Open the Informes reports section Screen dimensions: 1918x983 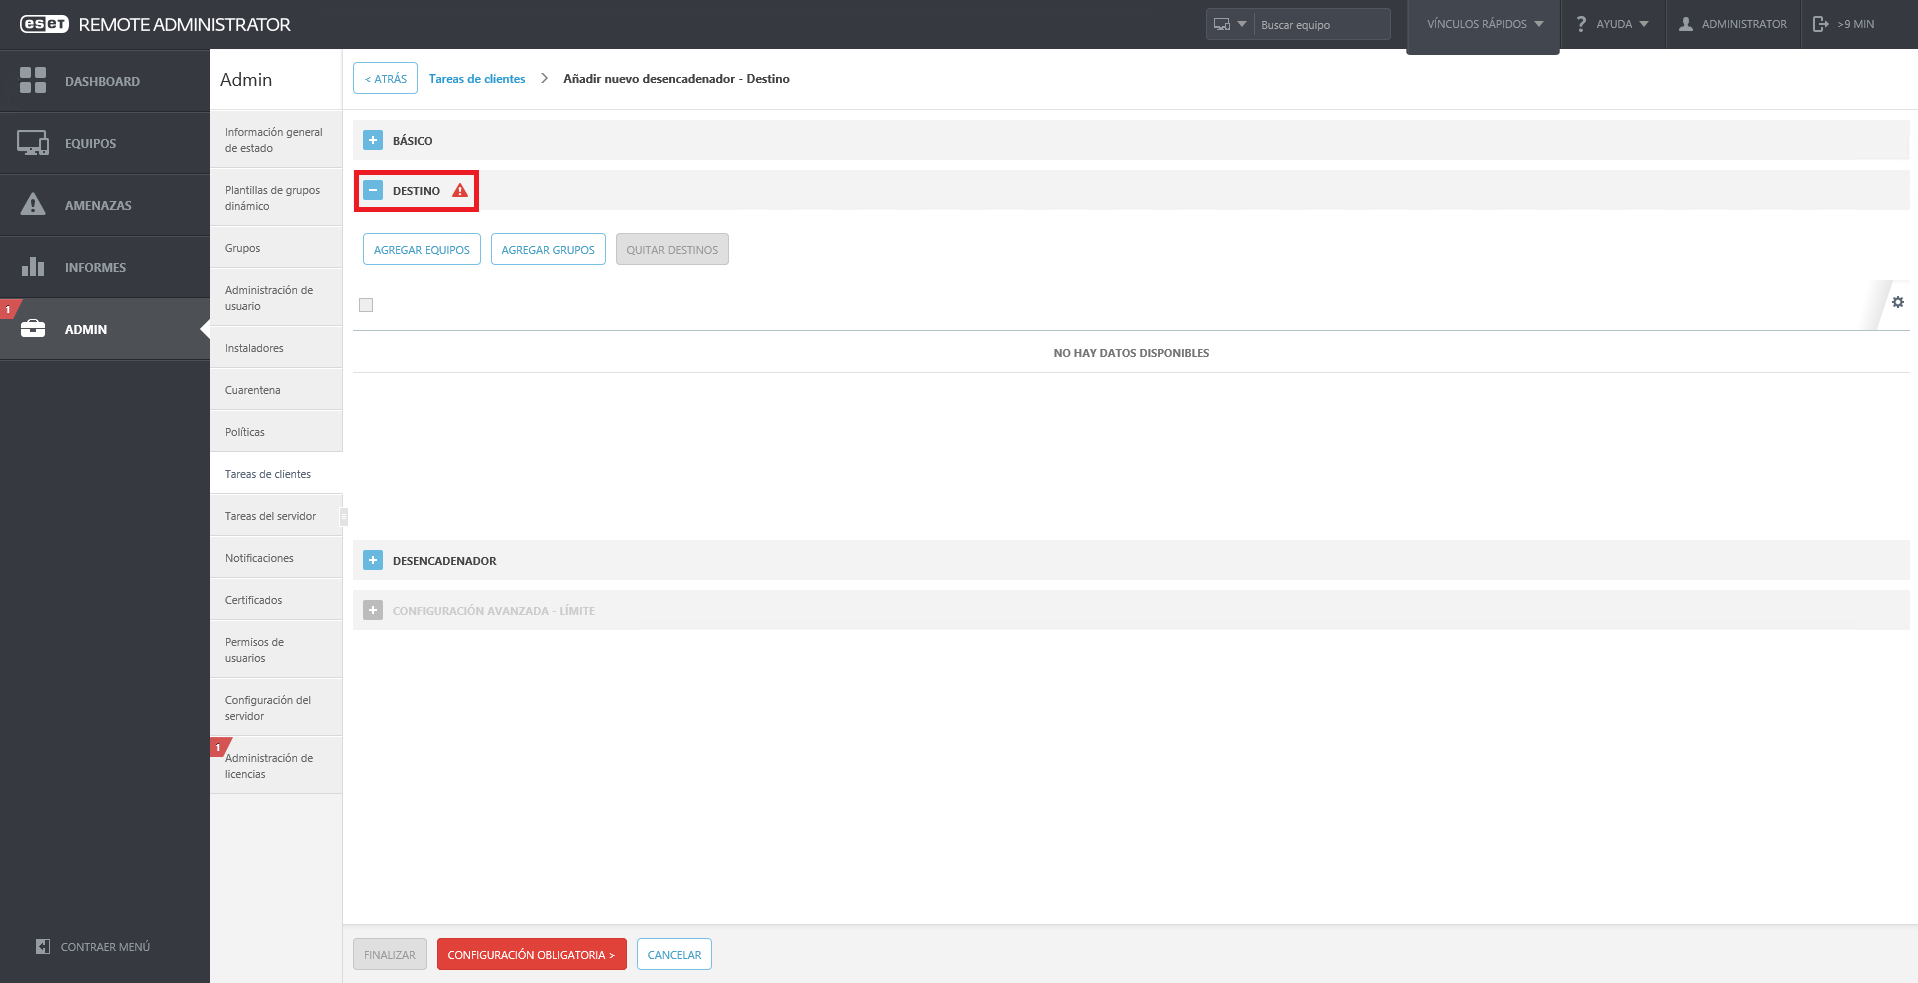point(105,267)
